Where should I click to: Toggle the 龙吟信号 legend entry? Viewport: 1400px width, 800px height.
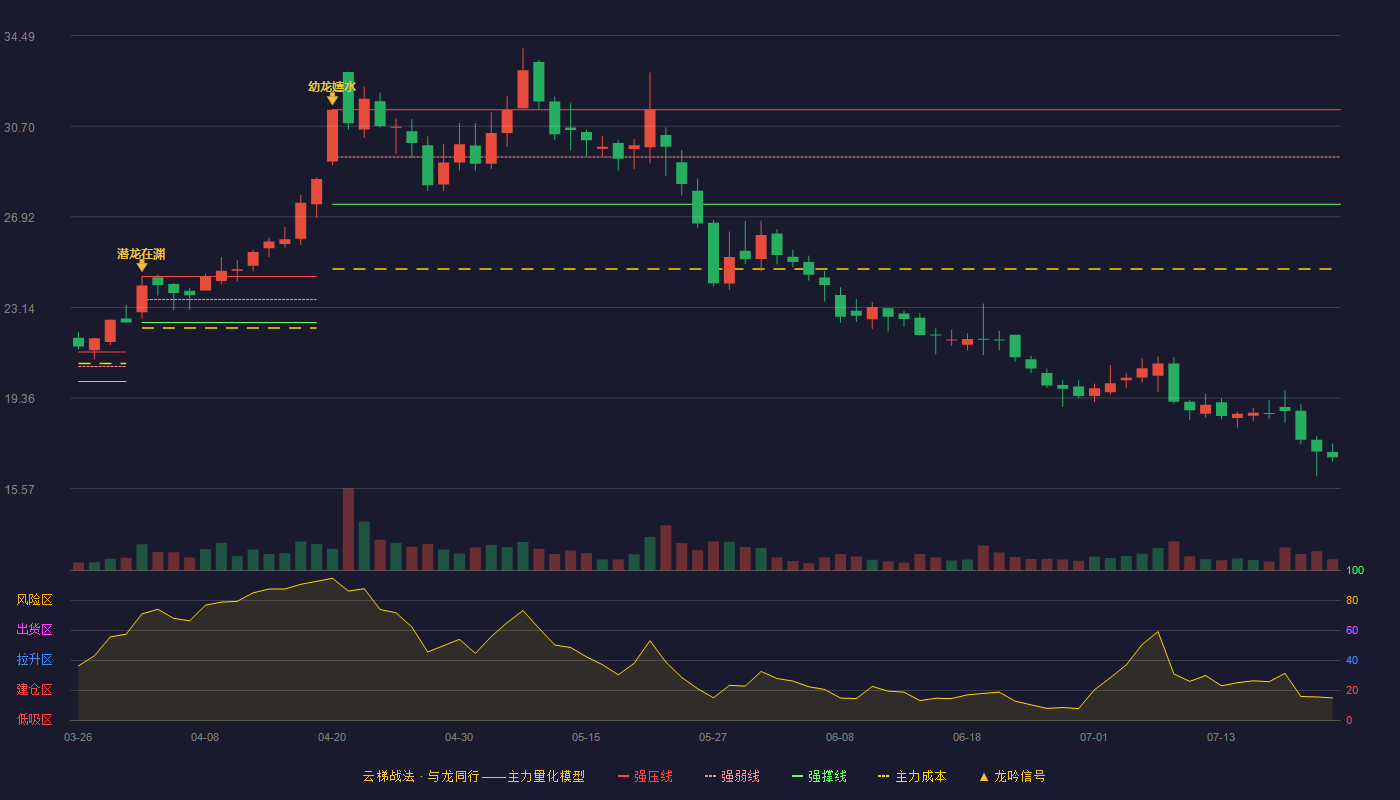click(x=1011, y=776)
